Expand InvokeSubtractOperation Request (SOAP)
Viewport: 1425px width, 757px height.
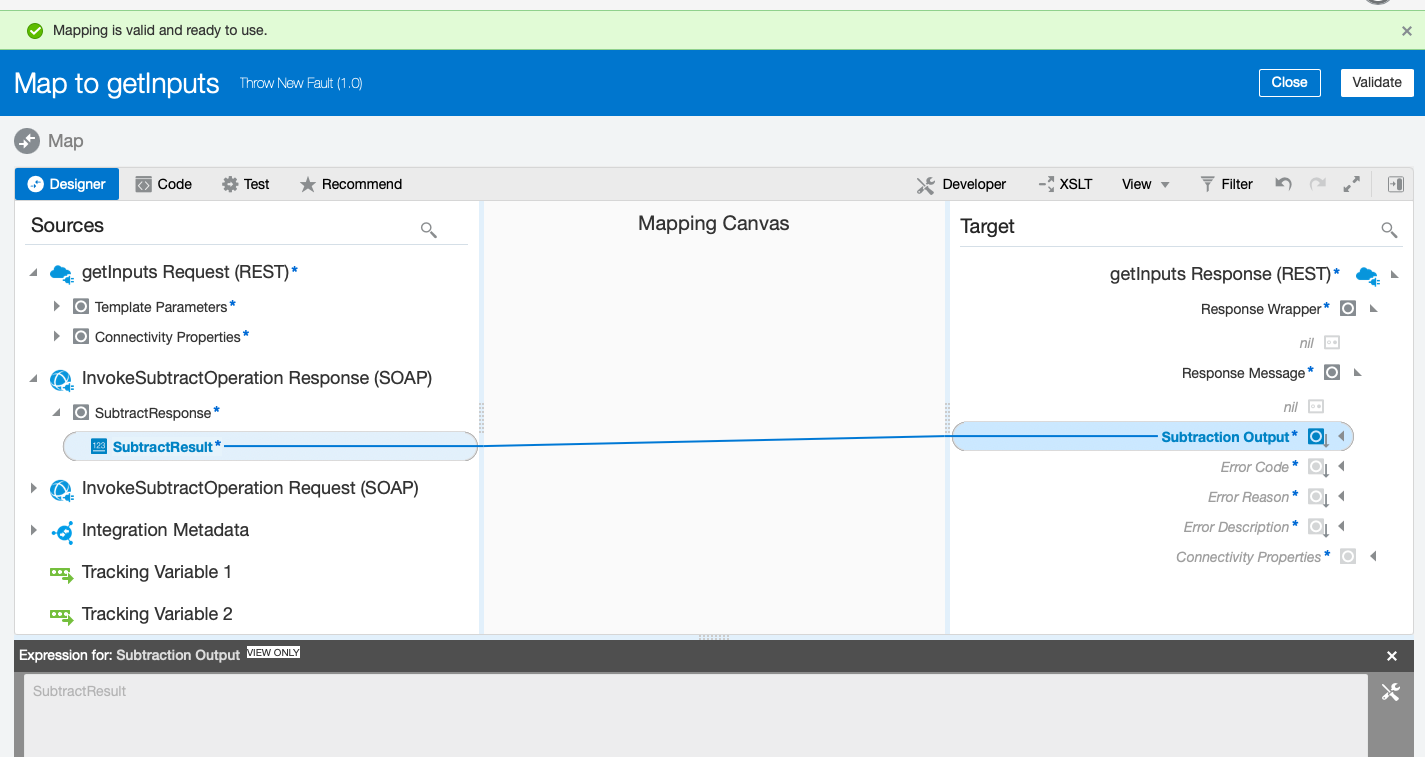pos(33,488)
